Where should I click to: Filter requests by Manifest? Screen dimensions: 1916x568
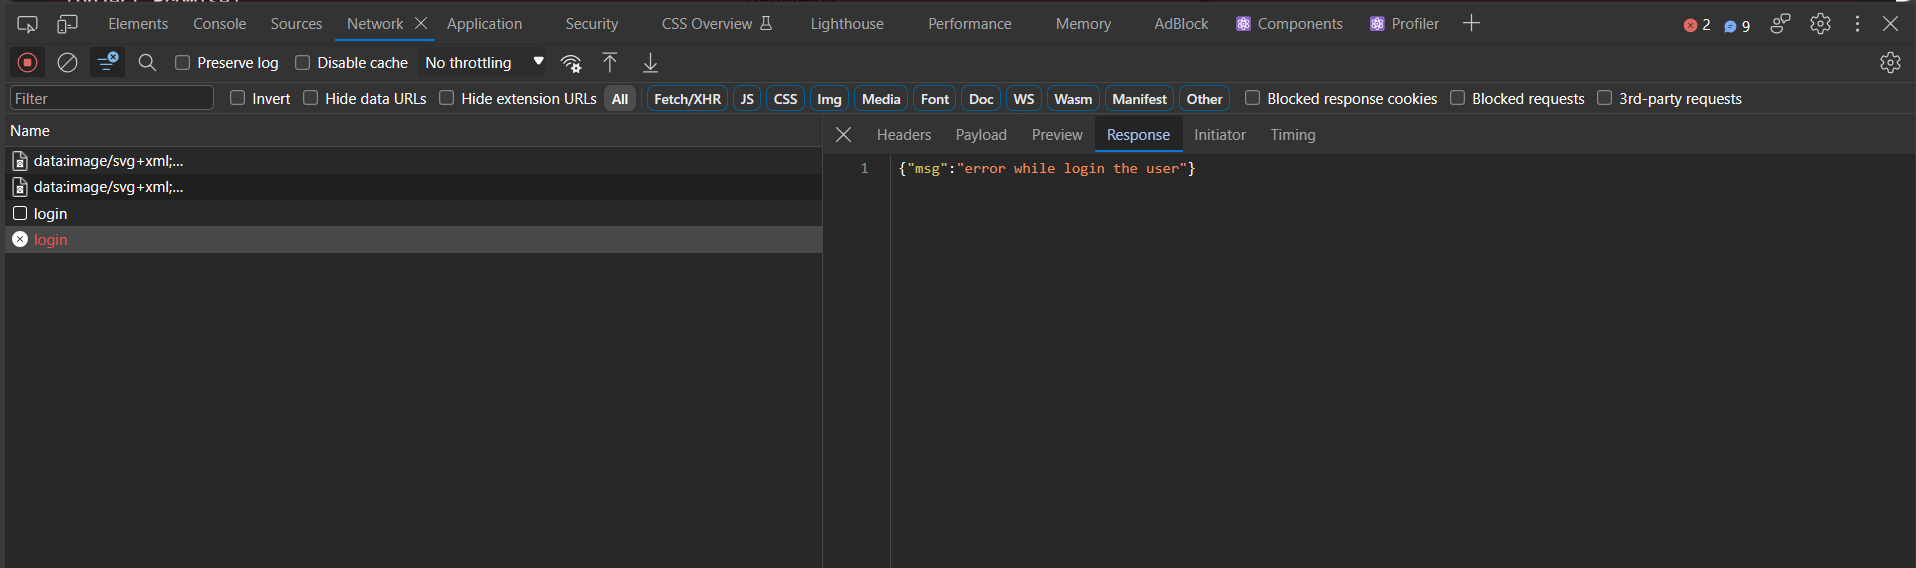pyautogui.click(x=1139, y=99)
